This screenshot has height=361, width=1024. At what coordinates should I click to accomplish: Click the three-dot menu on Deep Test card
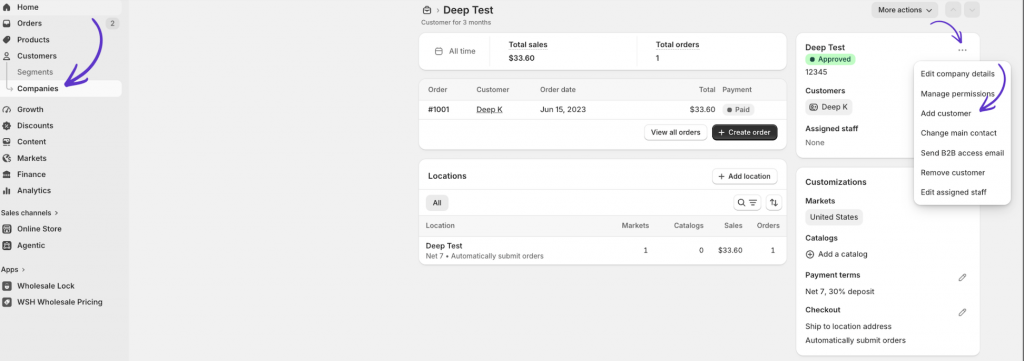point(962,50)
